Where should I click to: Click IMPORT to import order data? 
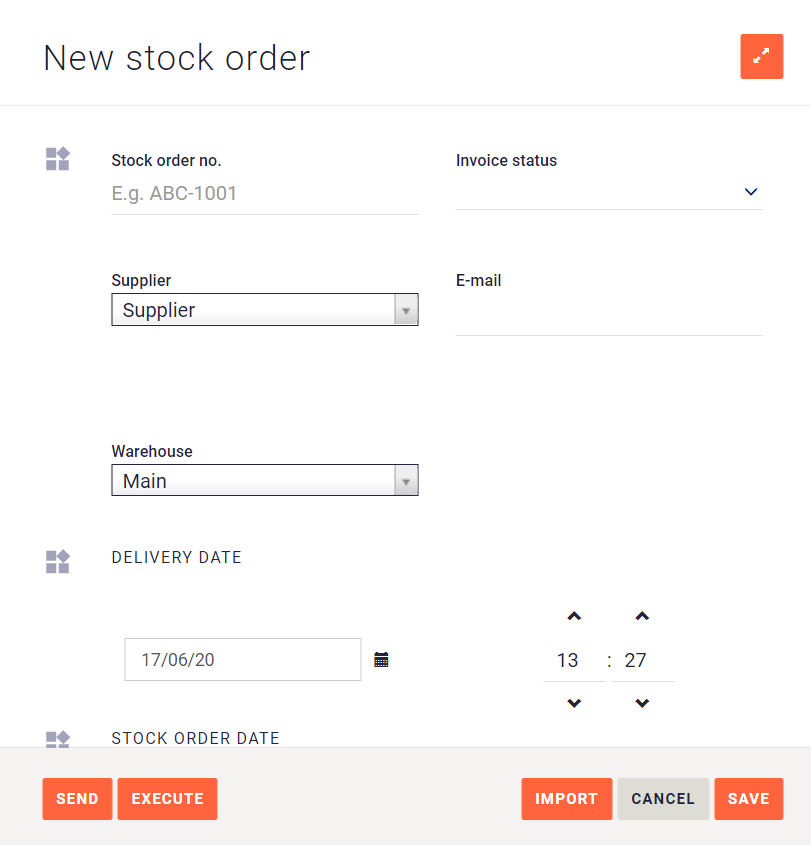point(566,798)
